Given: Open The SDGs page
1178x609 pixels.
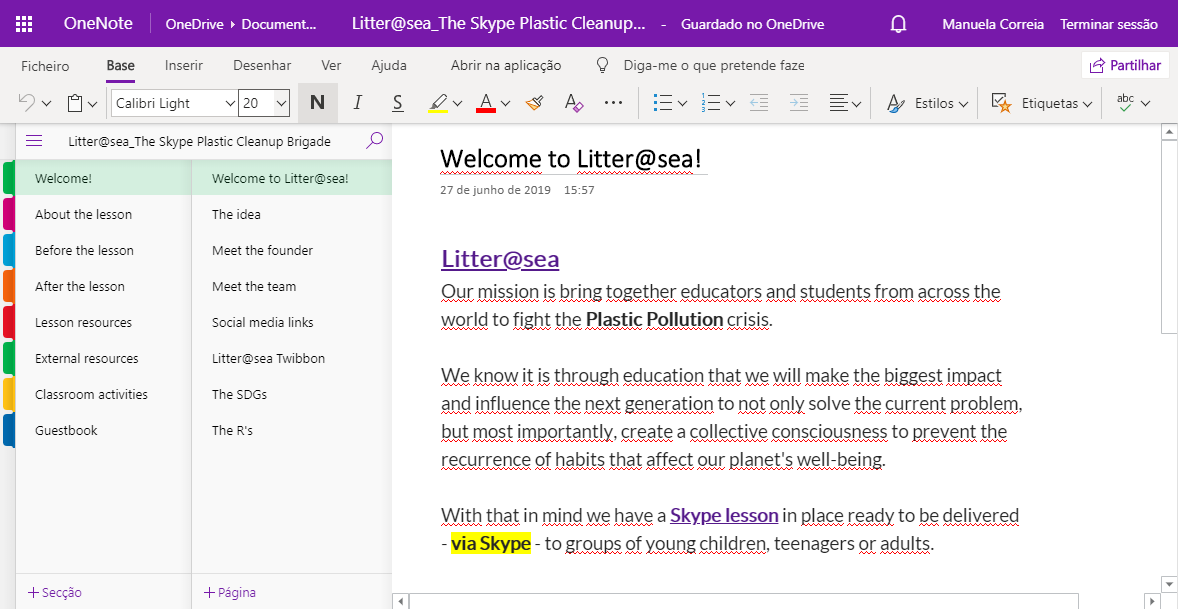Looking at the screenshot, I should pos(292,394).
